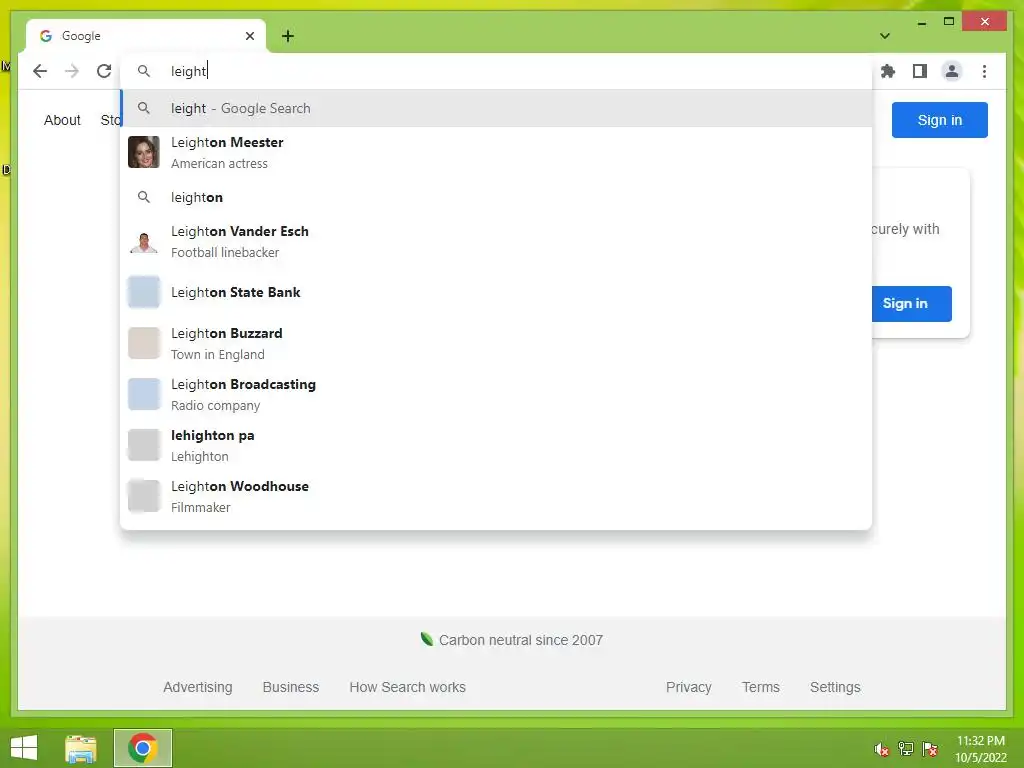Select Leighton Meester suggestion

[496, 152]
